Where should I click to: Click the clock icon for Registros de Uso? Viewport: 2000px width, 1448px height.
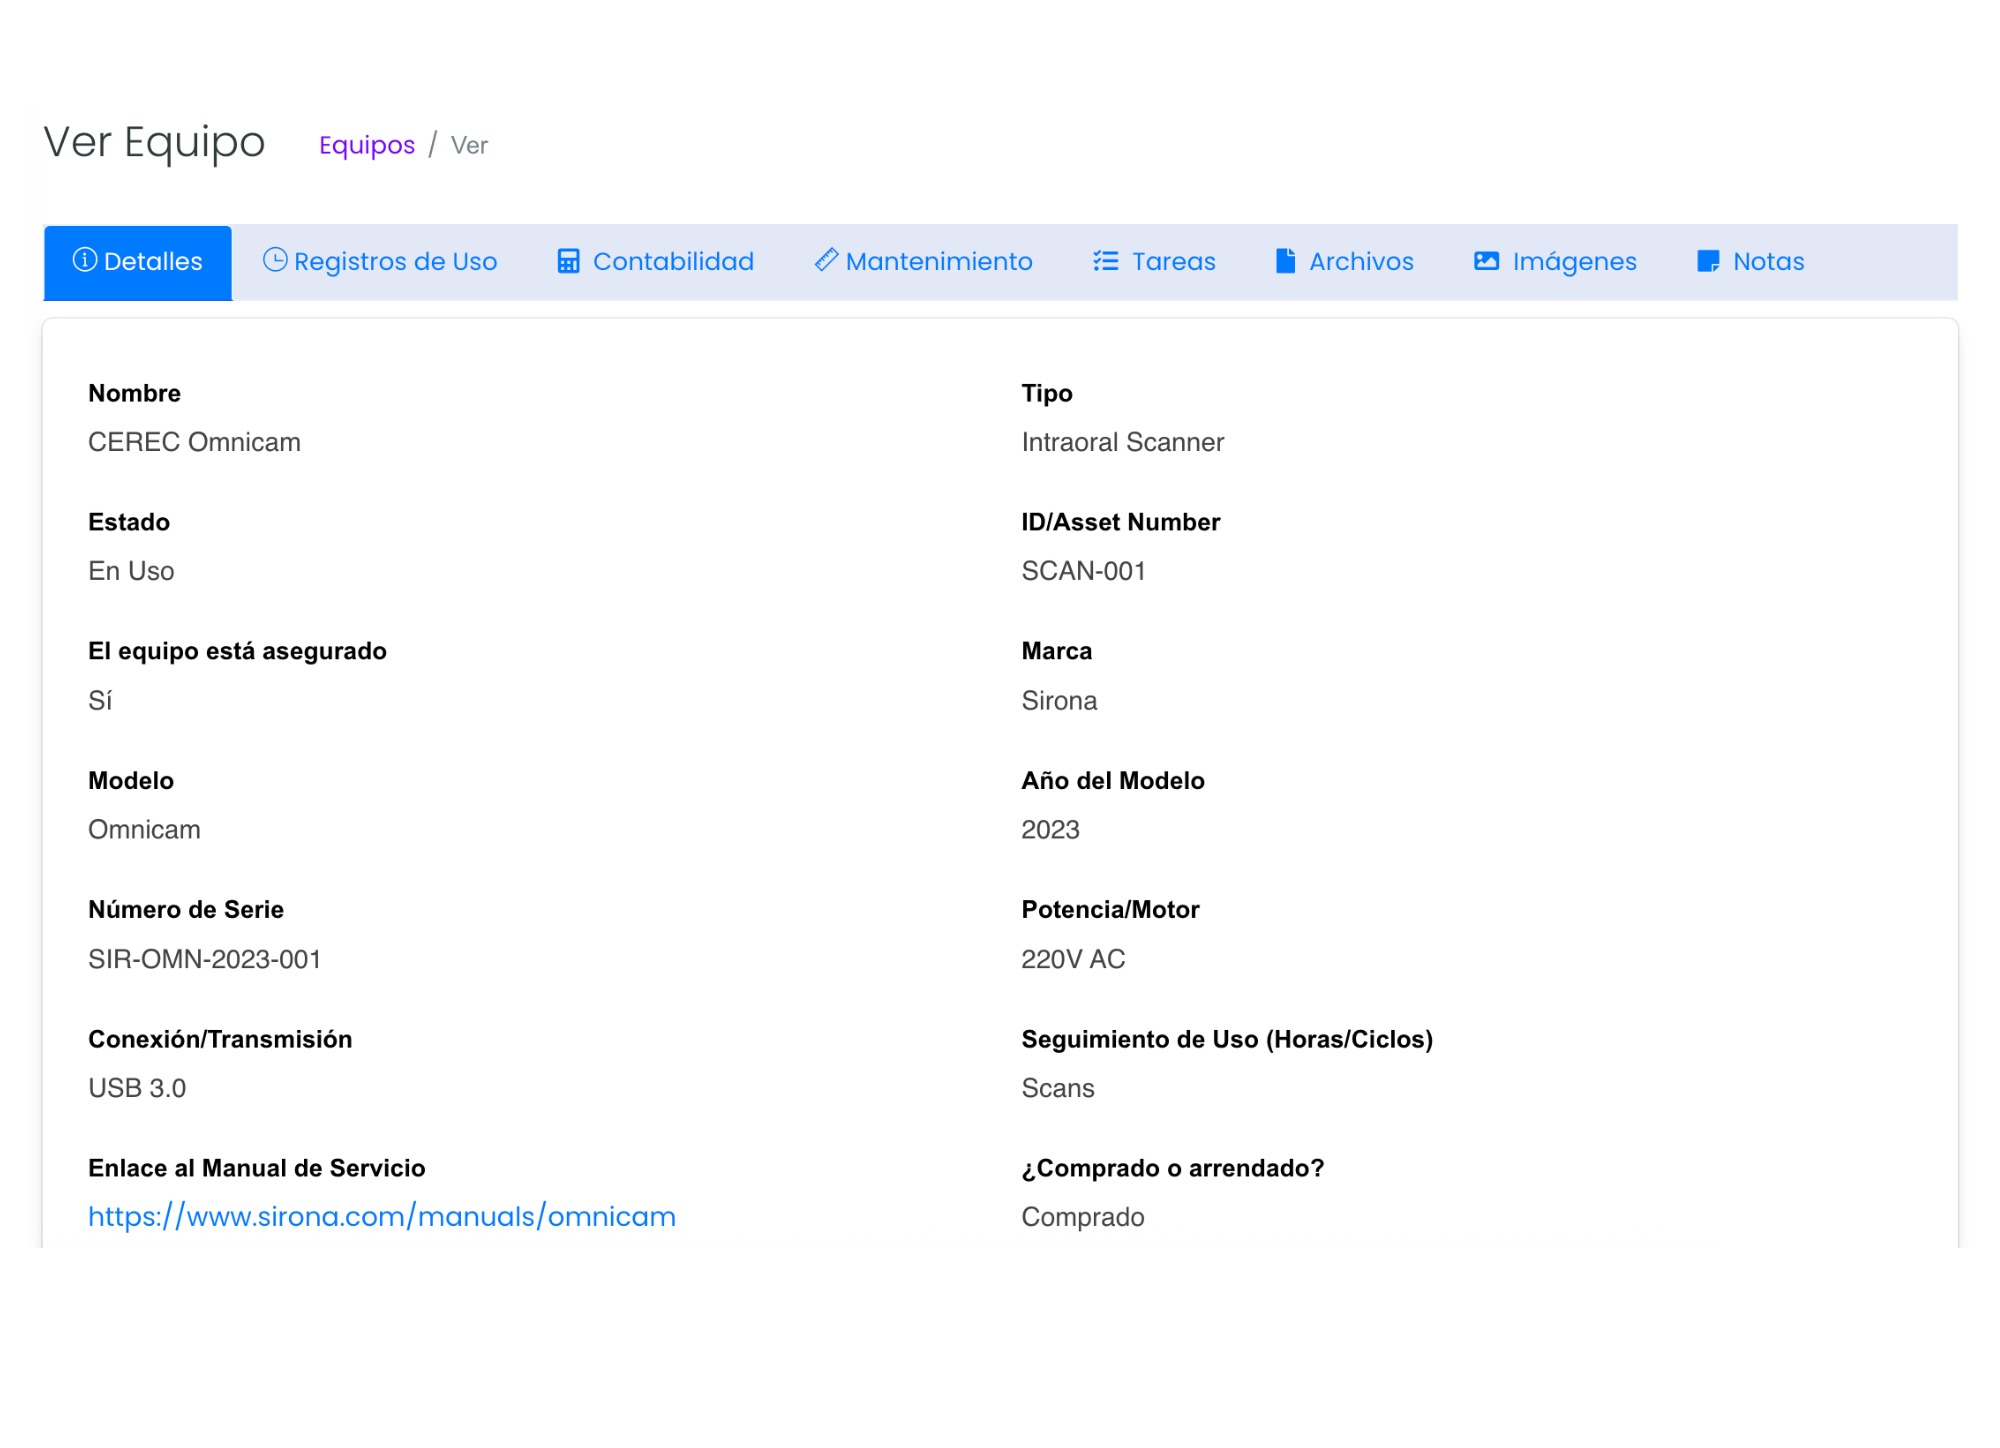pyautogui.click(x=275, y=260)
